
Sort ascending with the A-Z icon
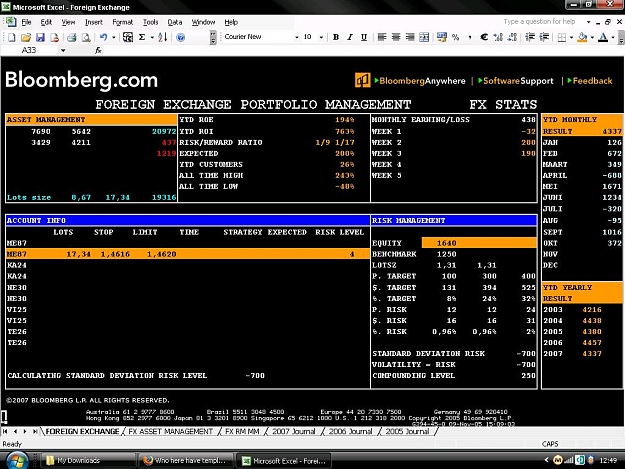click(x=162, y=37)
